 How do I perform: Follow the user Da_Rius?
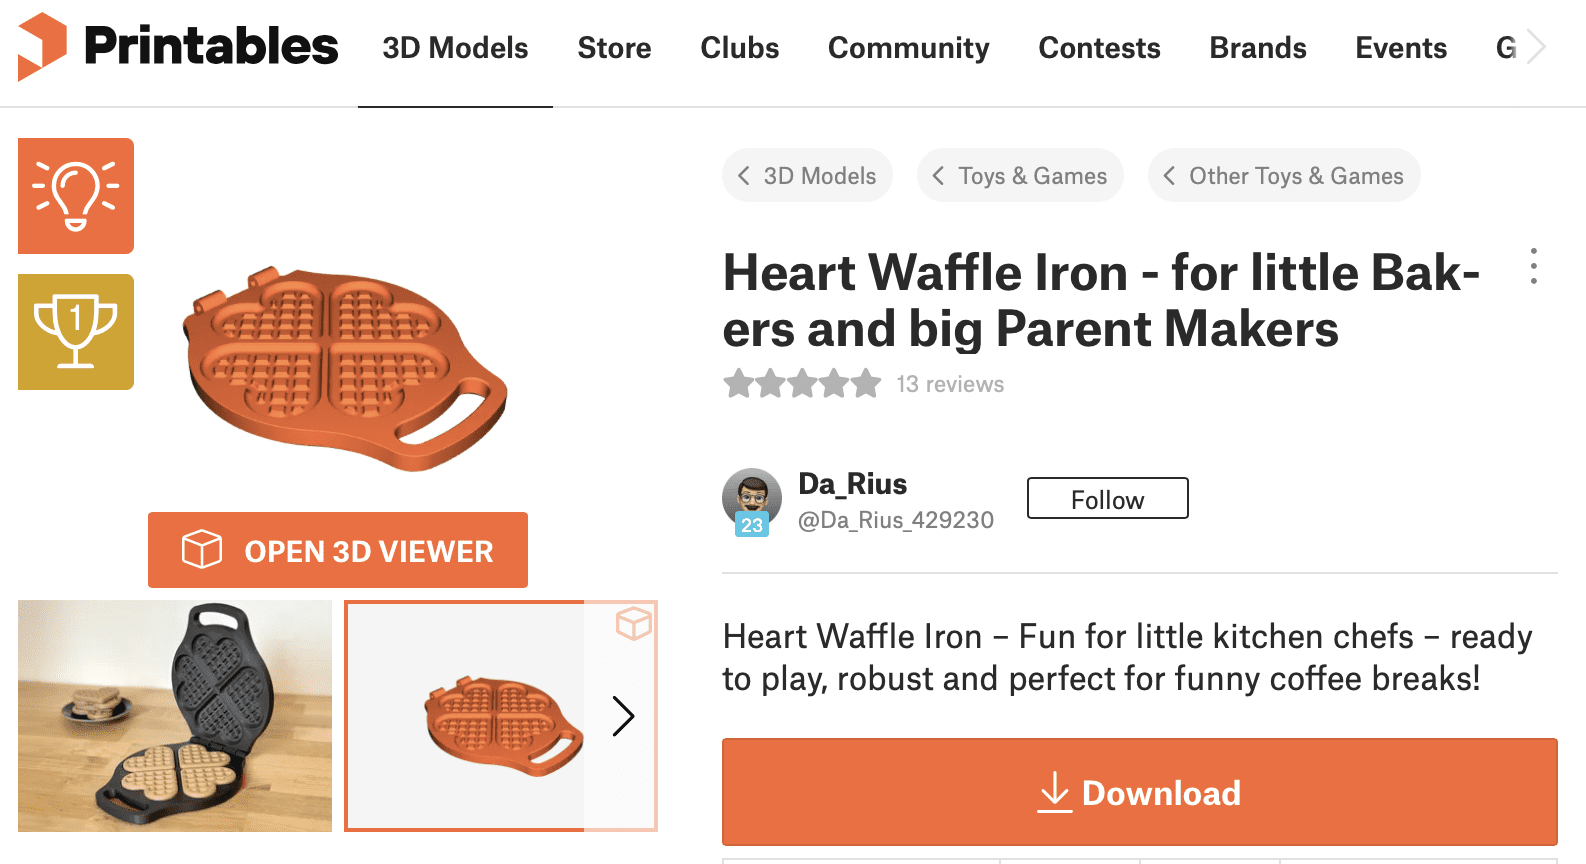(1107, 499)
